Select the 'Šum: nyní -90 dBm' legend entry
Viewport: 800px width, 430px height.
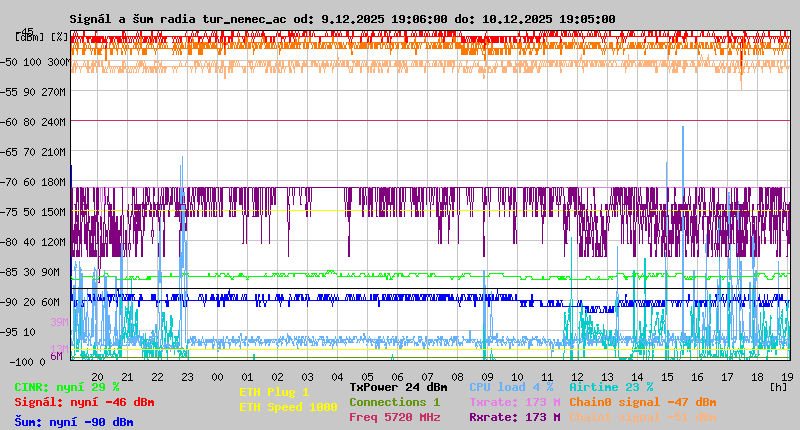(74, 422)
